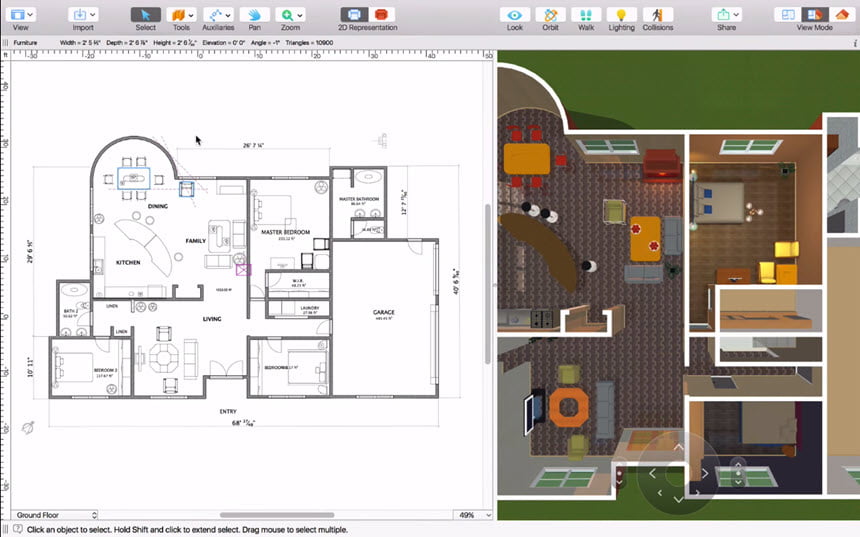
Task: Click the Angle readout in info bar
Action: (265, 43)
